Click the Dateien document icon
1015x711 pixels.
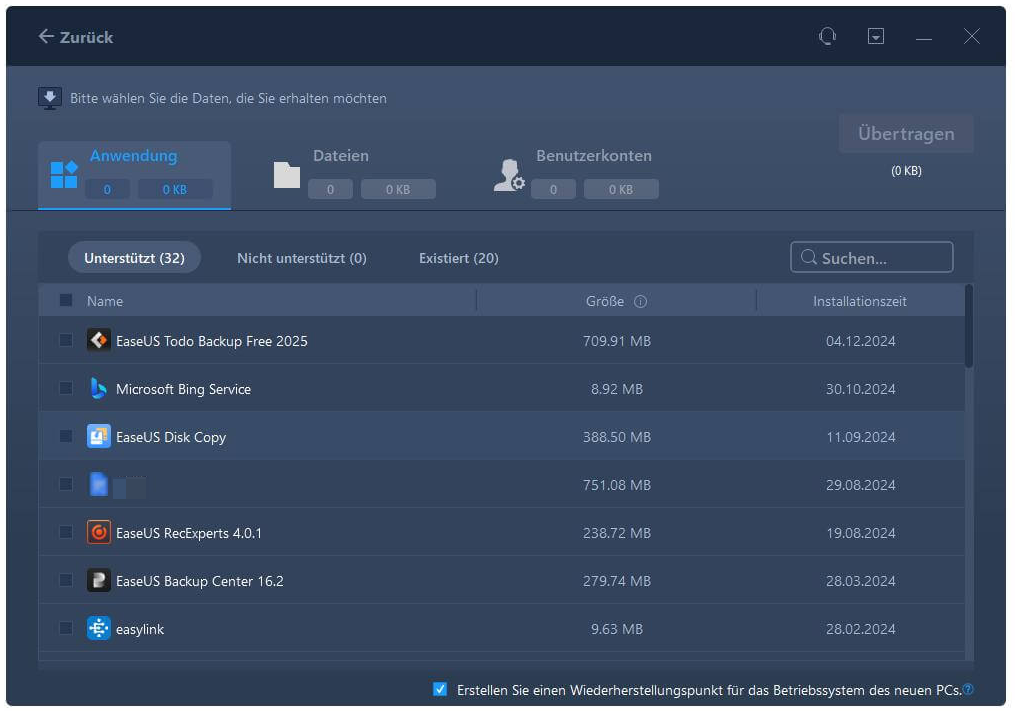pos(287,175)
